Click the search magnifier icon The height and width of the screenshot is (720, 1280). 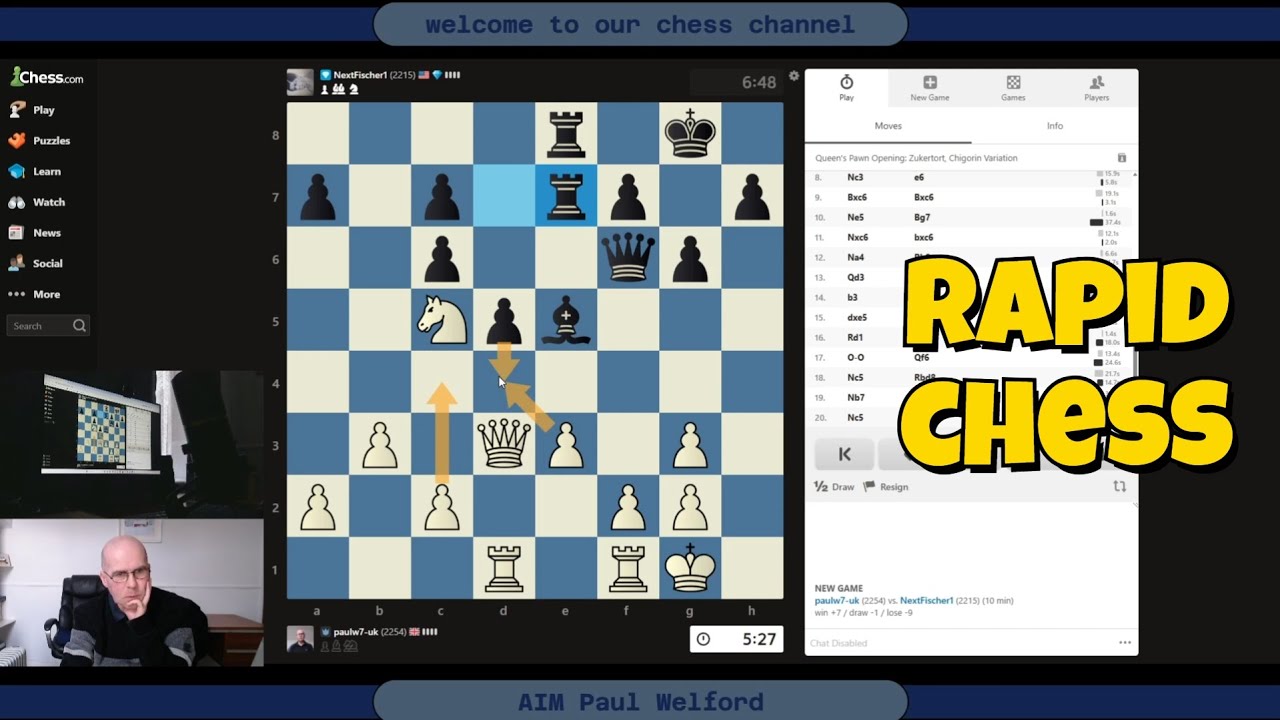click(79, 326)
